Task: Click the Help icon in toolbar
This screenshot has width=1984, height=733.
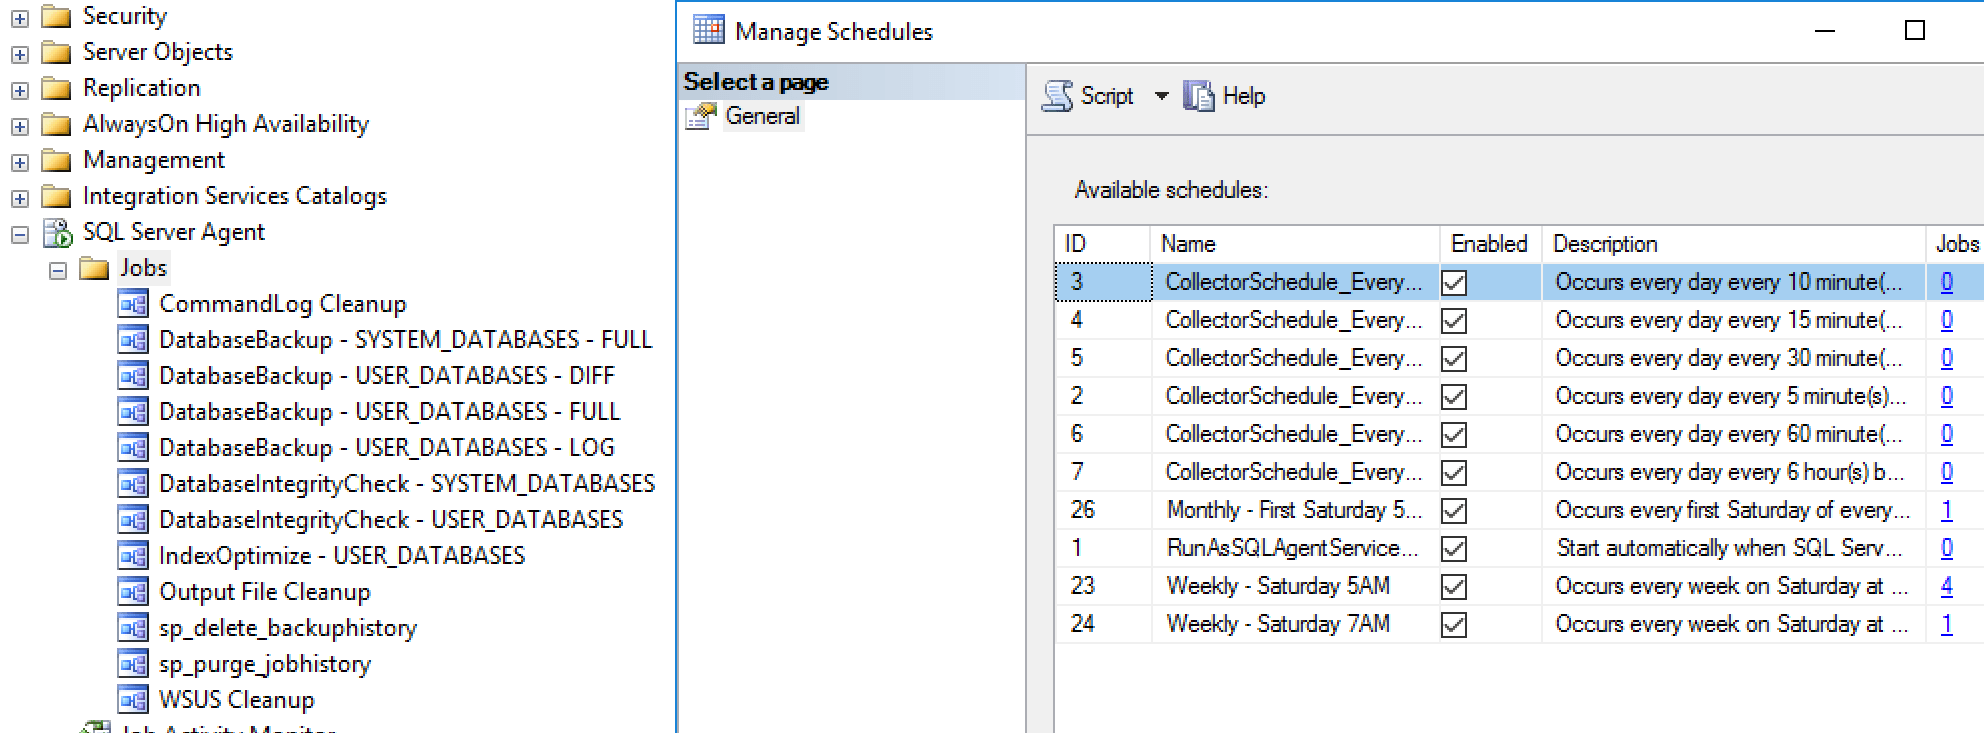Action: pyautogui.click(x=1198, y=96)
